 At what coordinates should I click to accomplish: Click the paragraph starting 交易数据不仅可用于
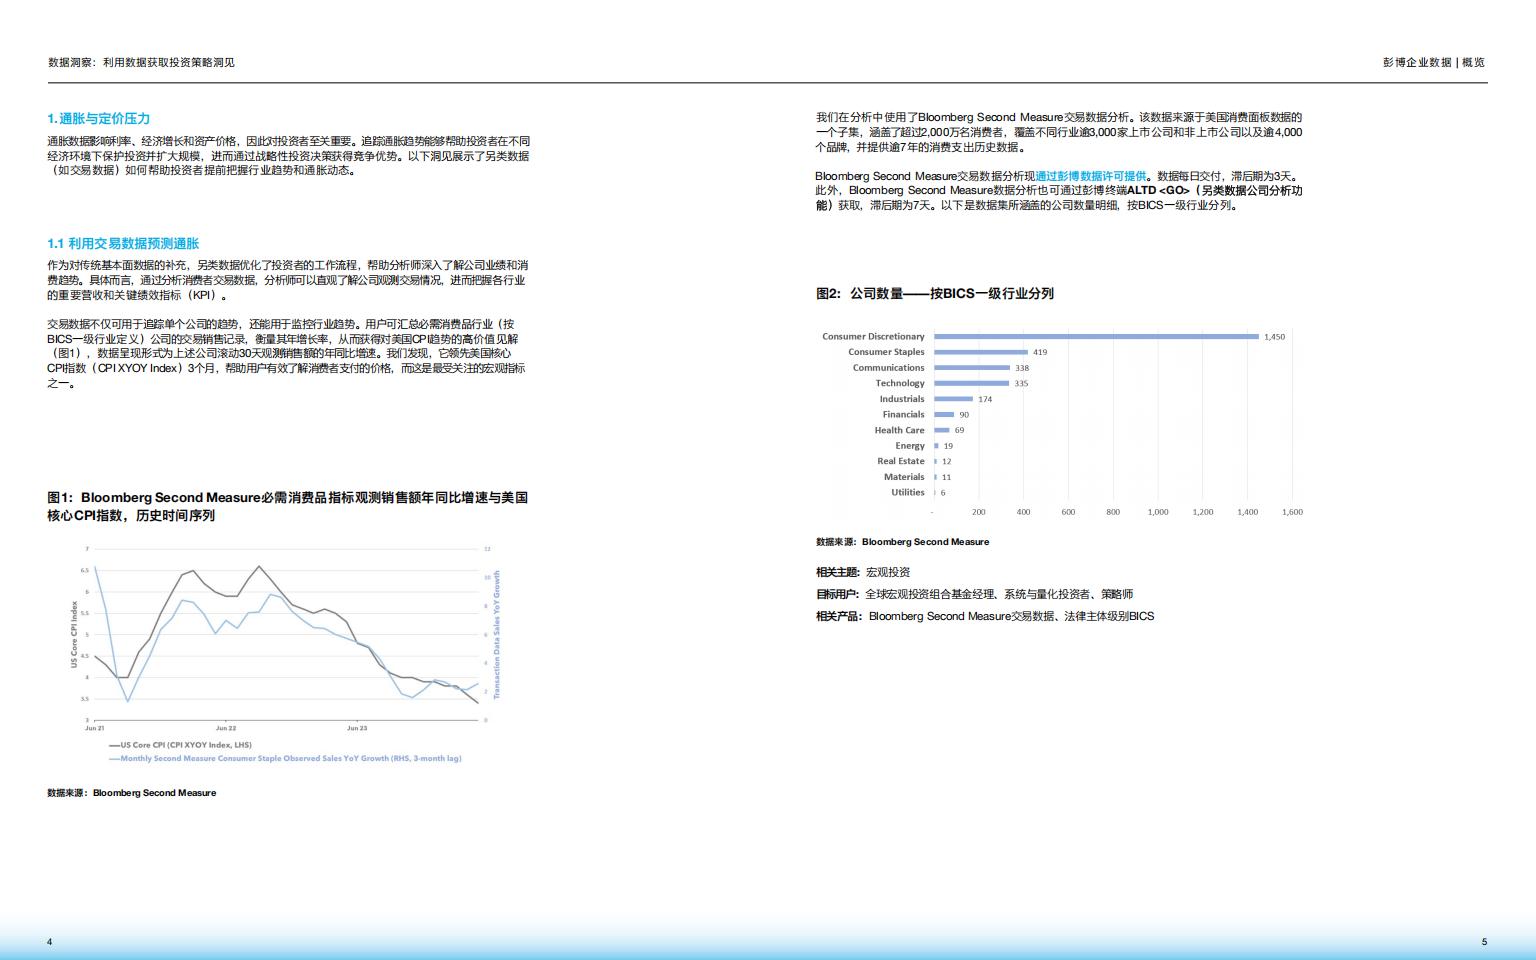pos(286,353)
